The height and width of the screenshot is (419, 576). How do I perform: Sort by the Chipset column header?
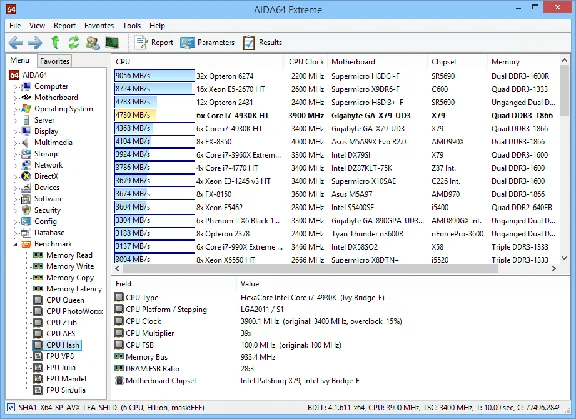click(x=458, y=62)
